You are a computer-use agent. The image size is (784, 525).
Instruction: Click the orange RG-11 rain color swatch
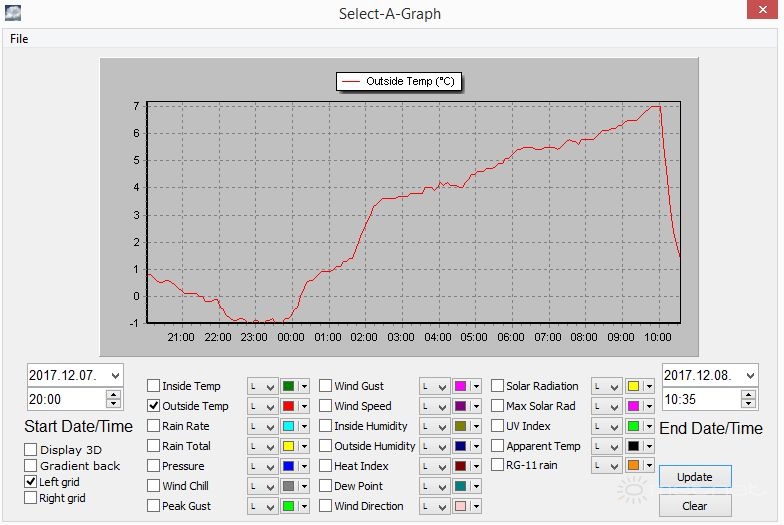(x=632, y=465)
